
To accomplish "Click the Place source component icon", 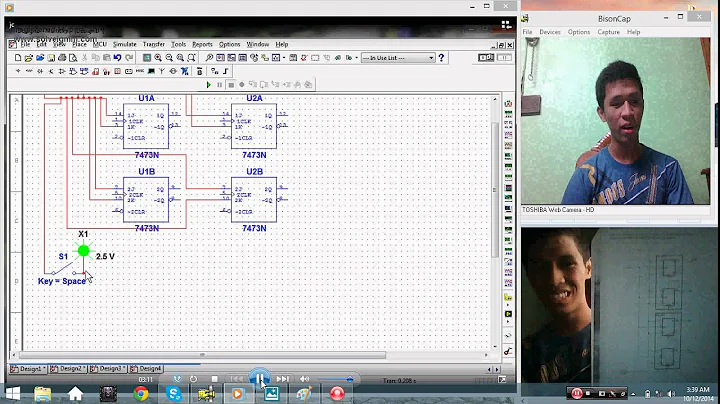I will 18,71.
